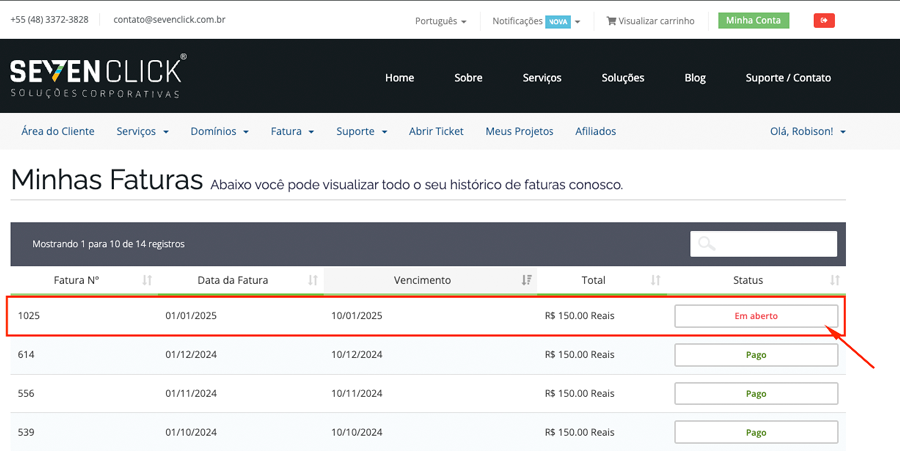Sort by Status column arrows
Viewport: 900px width, 451px height.
(835, 281)
